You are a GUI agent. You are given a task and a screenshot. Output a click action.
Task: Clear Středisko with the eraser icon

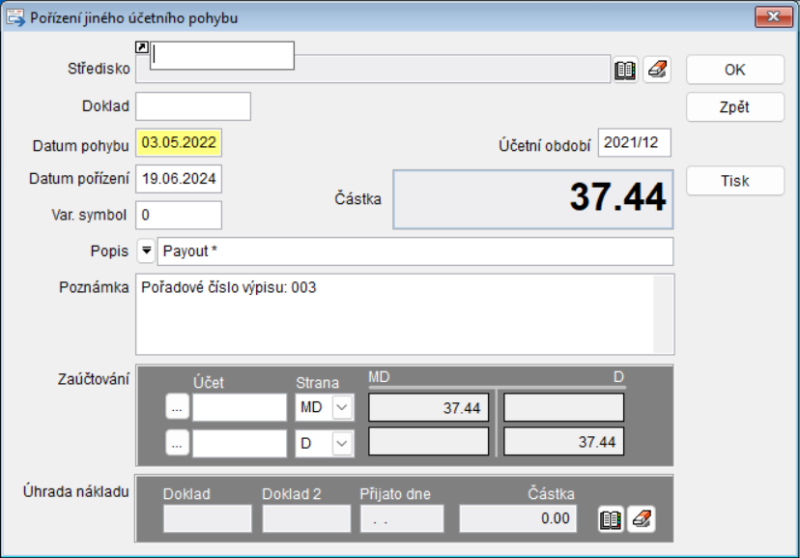(656, 70)
